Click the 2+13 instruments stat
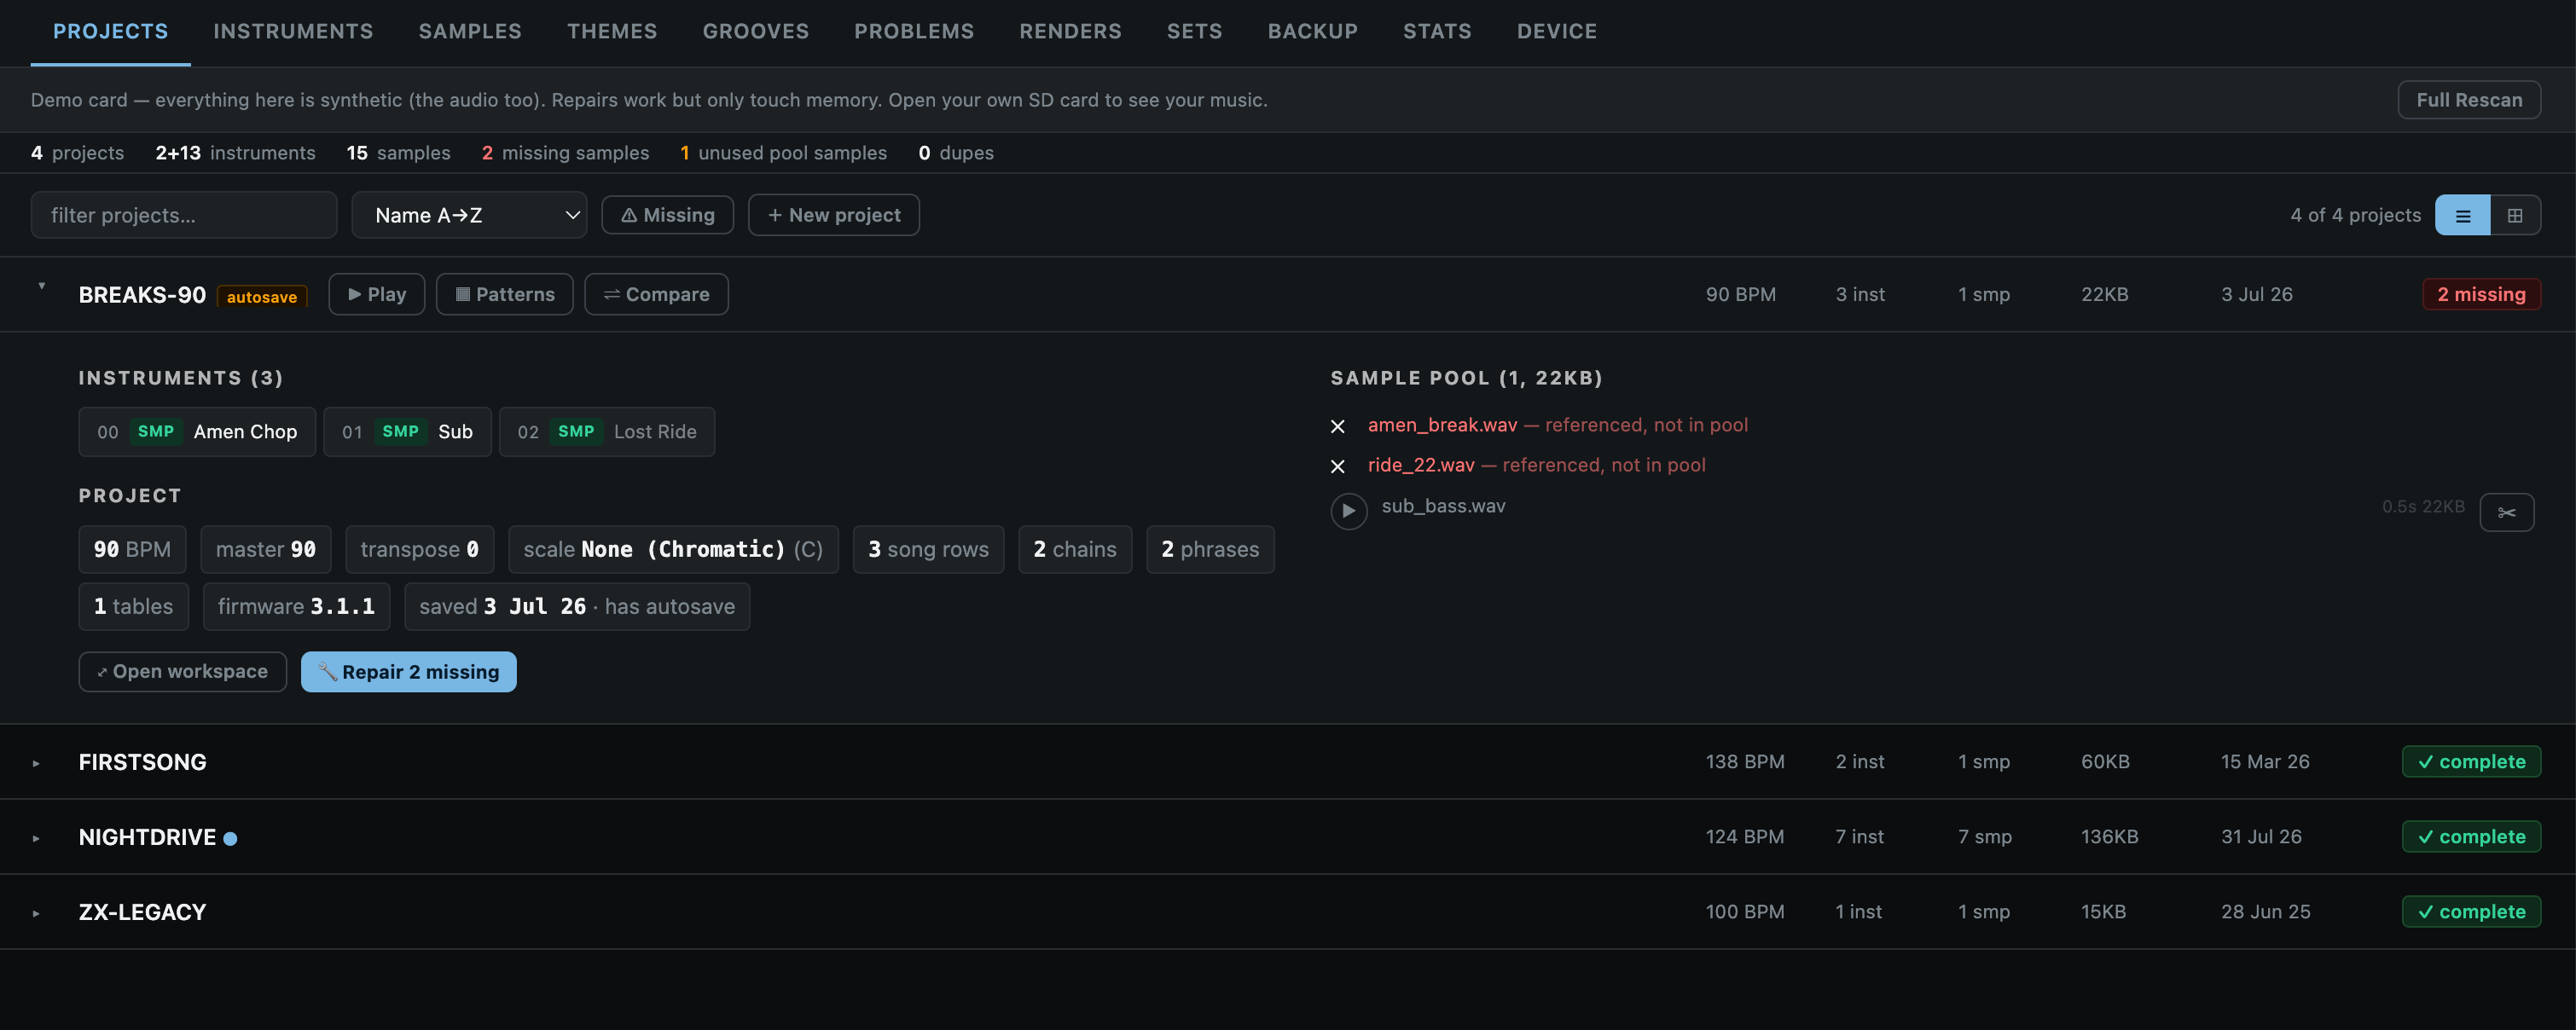 coord(235,153)
